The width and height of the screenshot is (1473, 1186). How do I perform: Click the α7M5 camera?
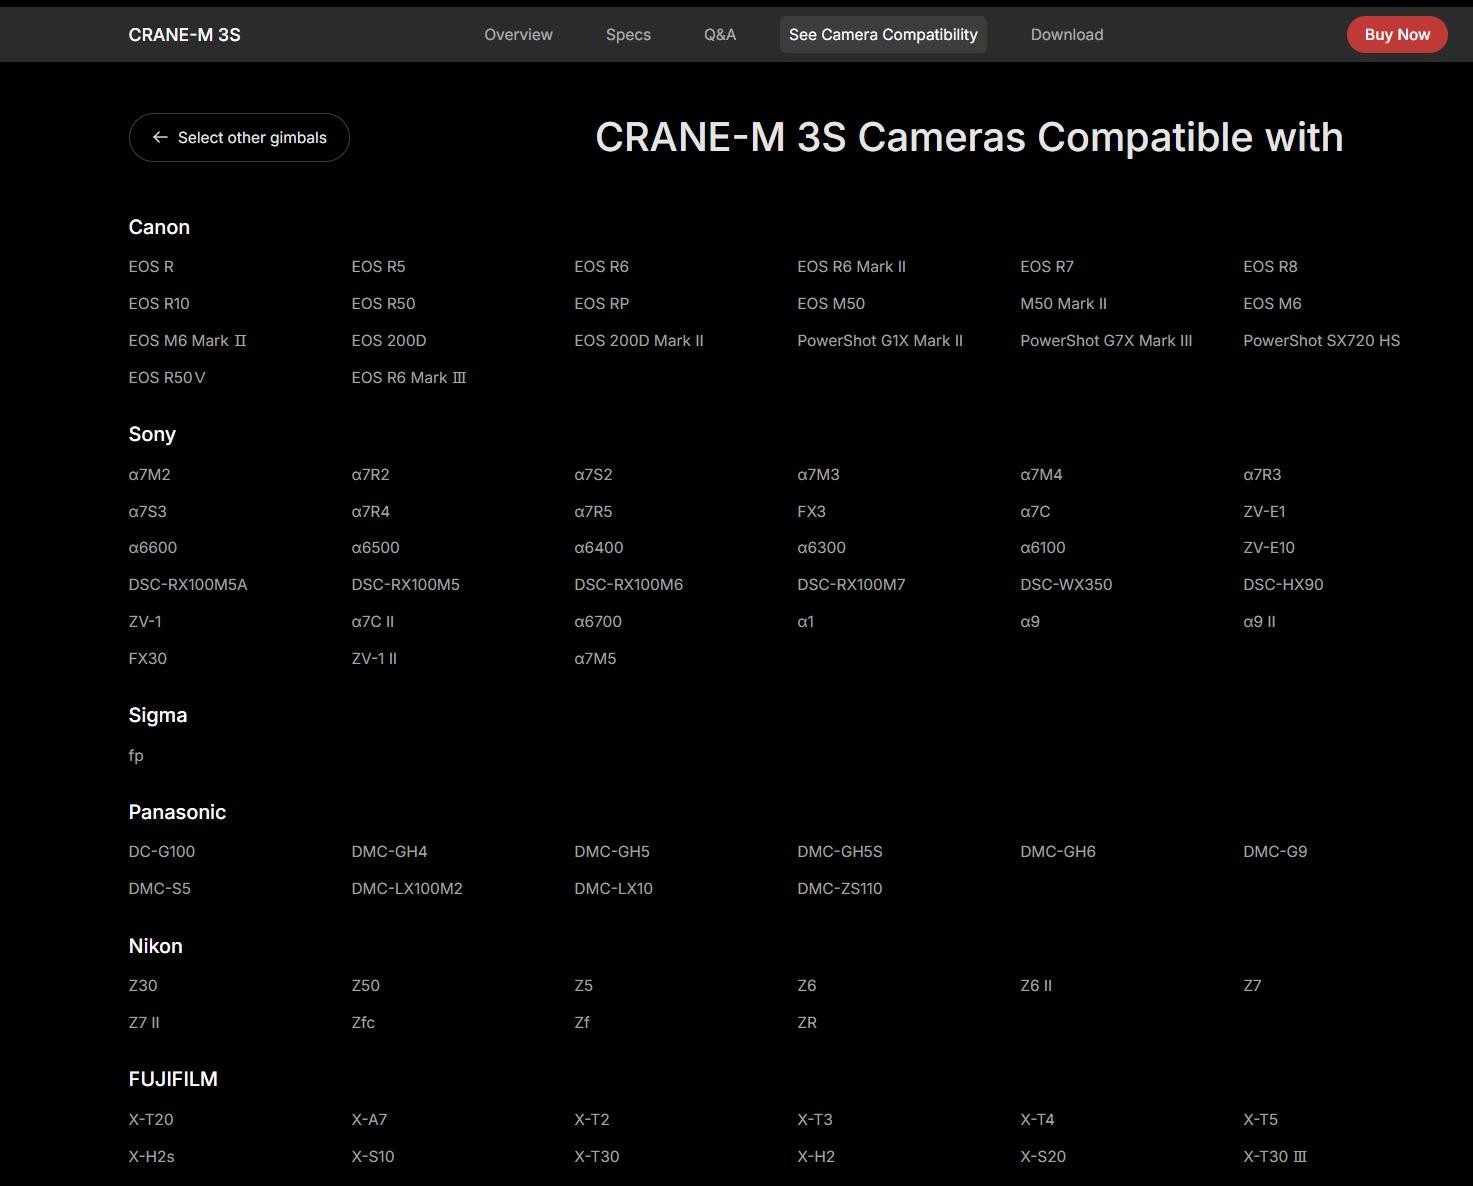pyautogui.click(x=595, y=658)
